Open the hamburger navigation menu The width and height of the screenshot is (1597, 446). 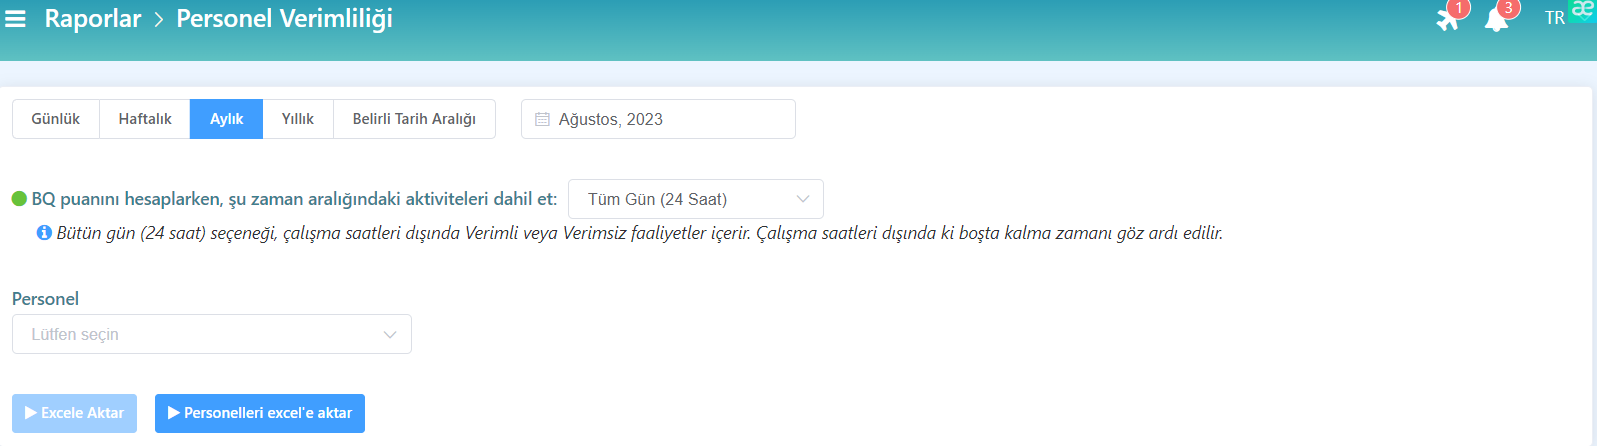coord(15,19)
